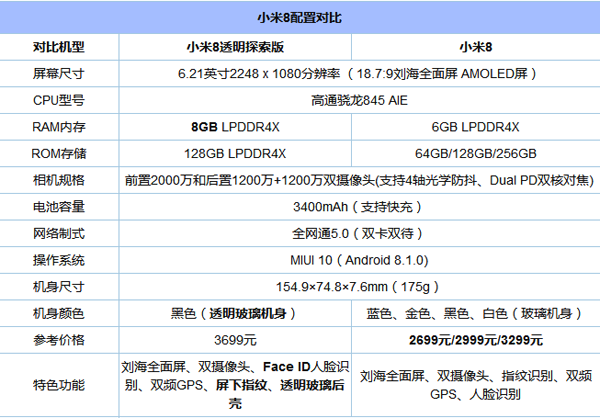Screen dimensions: 600x418
Task: Click the 小米8透明探索版 column header
Action: 235,47
